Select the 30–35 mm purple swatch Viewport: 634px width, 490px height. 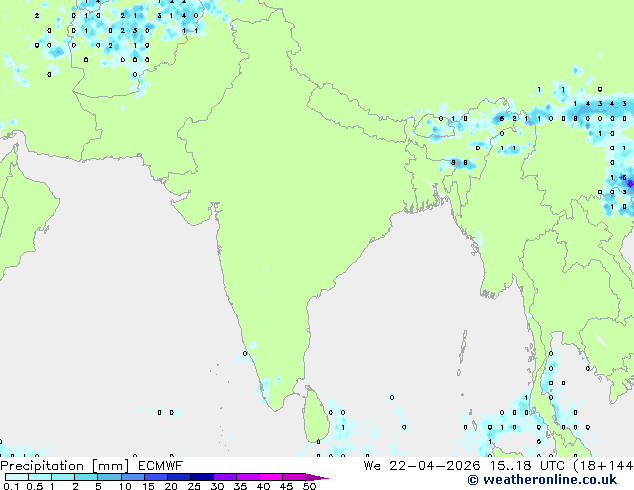[x=224, y=477]
